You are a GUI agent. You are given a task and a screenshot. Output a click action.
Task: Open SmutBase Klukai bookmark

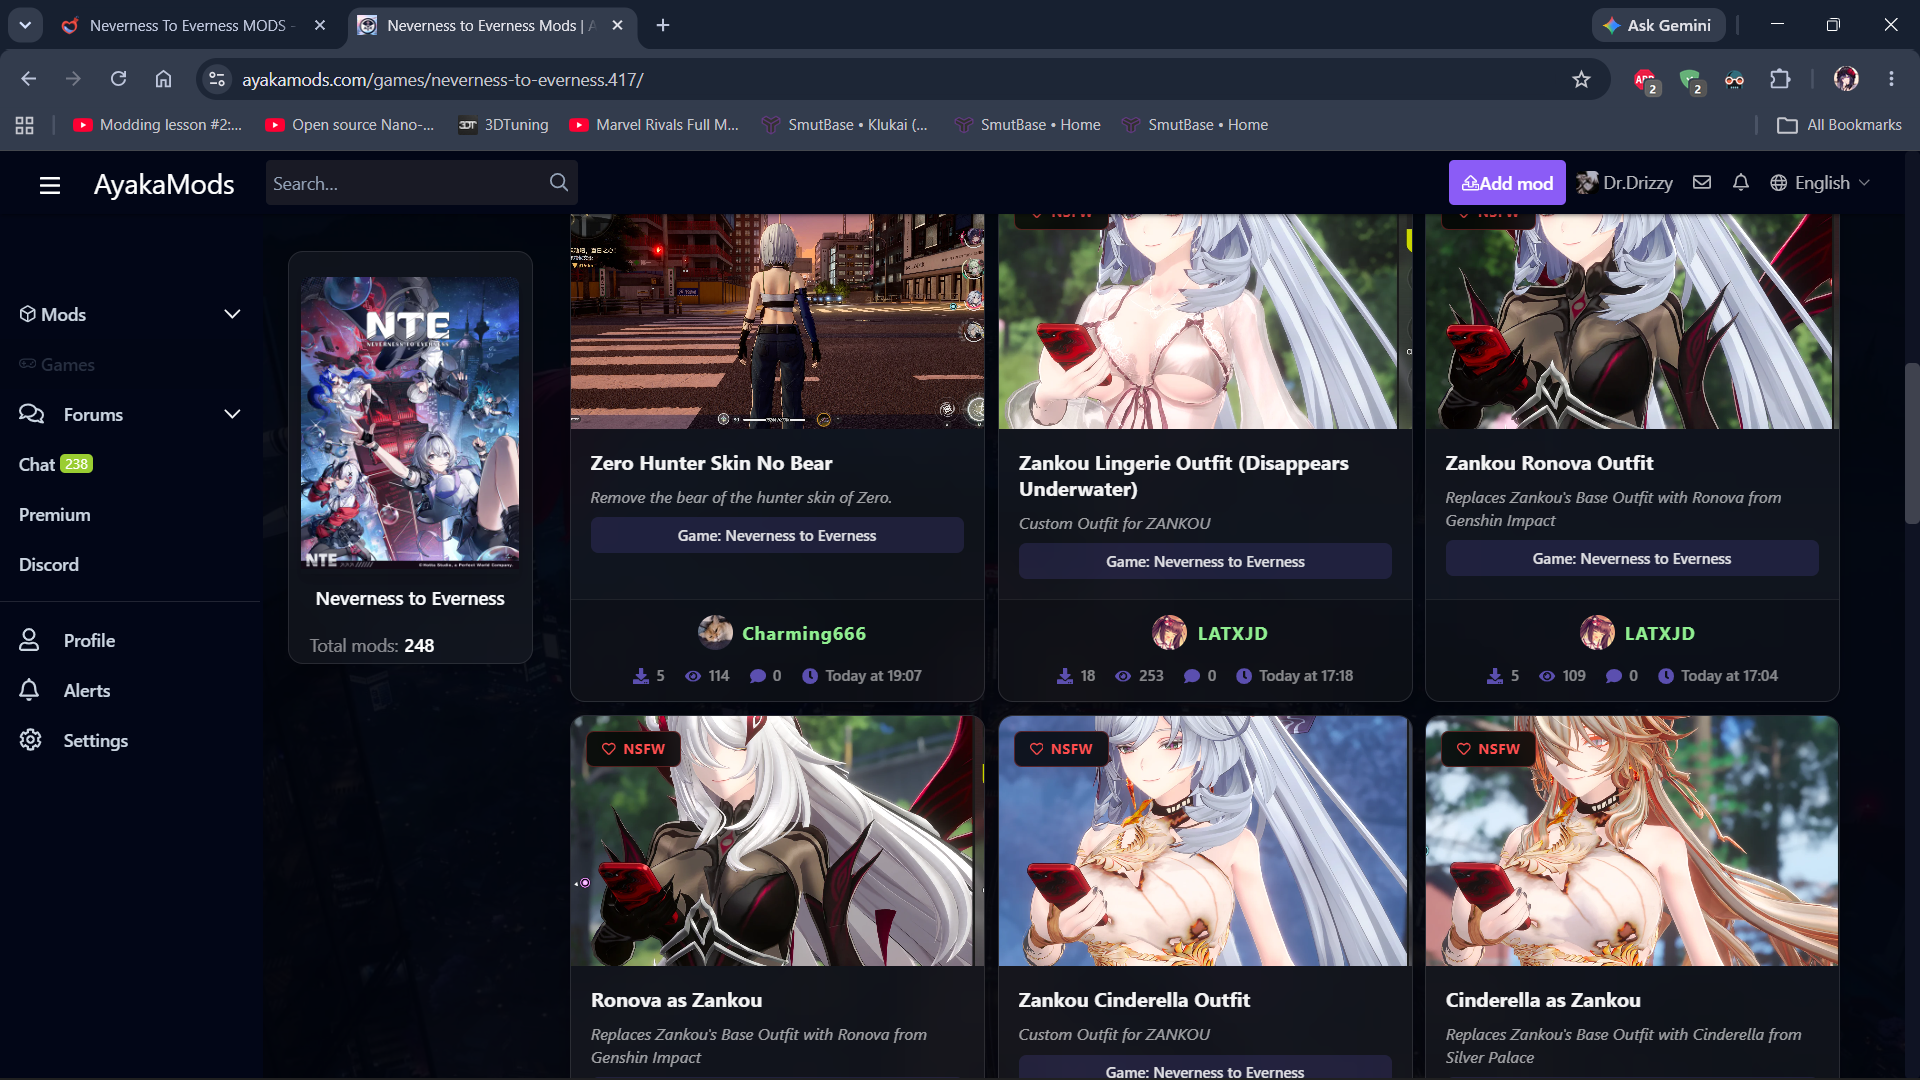tap(845, 125)
